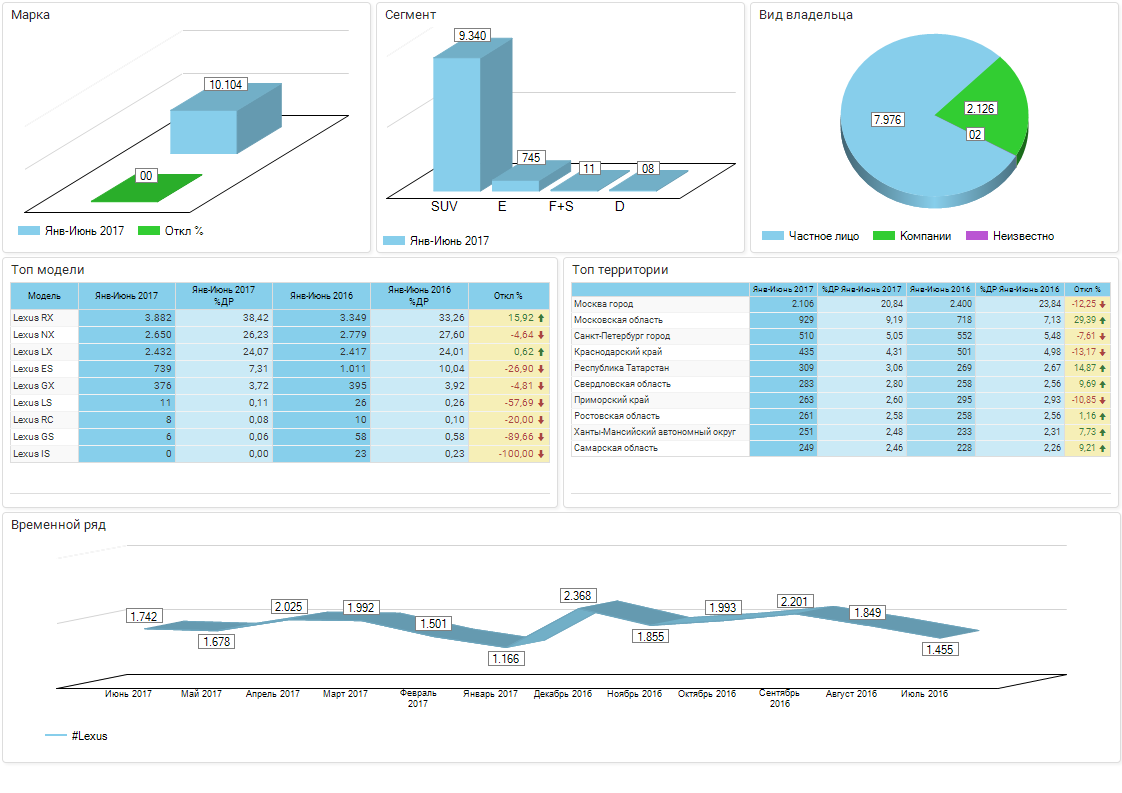Sort by the Модель column header

pyautogui.click(x=44, y=296)
